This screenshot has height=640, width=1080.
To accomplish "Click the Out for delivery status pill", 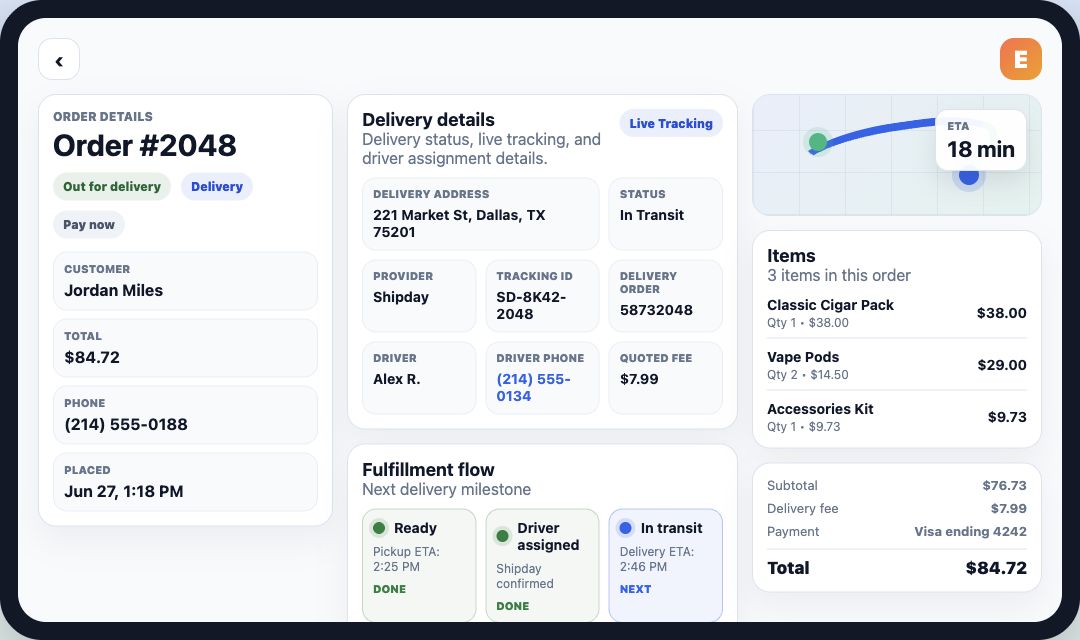I will 112,187.
